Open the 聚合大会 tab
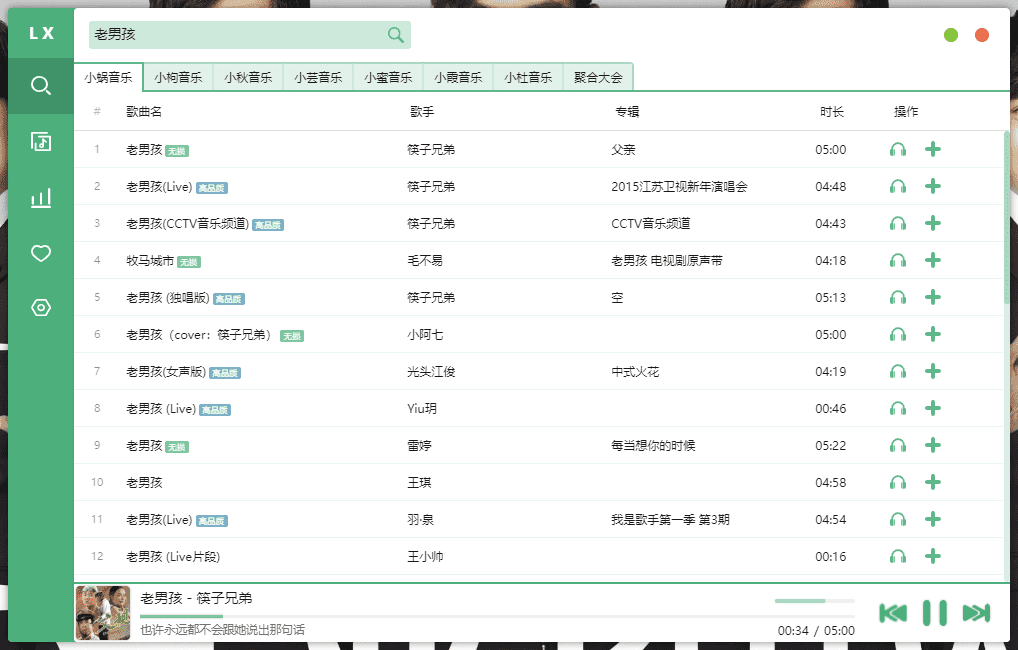Screen dimensions: 1018x650 pyautogui.click(x=598, y=75)
